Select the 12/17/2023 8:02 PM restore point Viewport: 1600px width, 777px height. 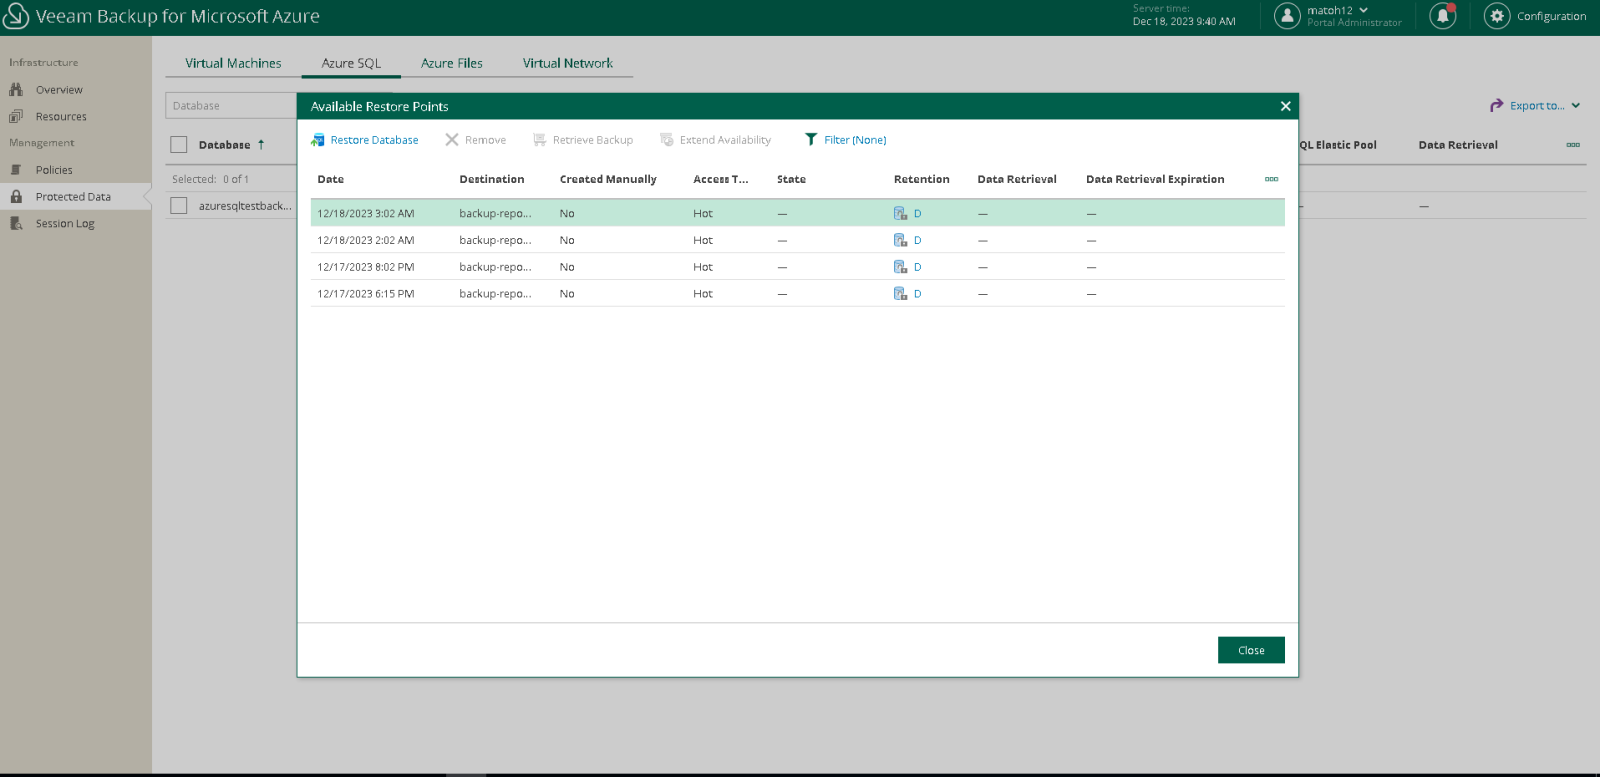(x=797, y=267)
